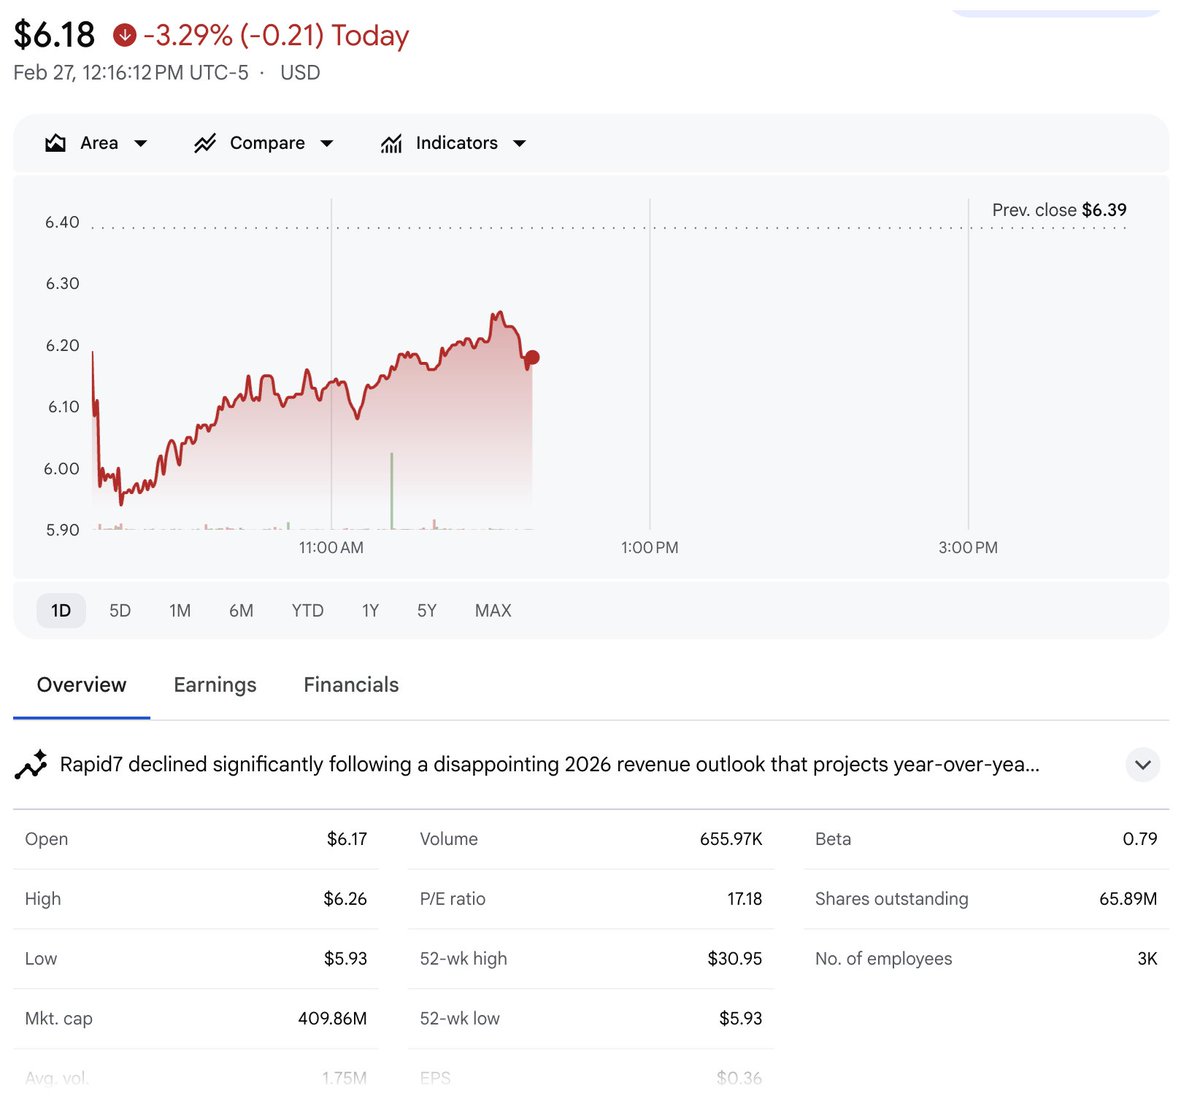Viewport: 1200px width, 1096px height.
Task: Click the 52-wk low value $5.93
Action: pos(740,1019)
